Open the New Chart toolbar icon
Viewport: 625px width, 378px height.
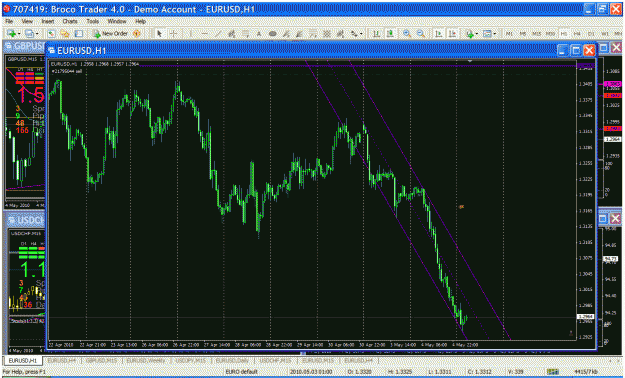(x=11, y=34)
